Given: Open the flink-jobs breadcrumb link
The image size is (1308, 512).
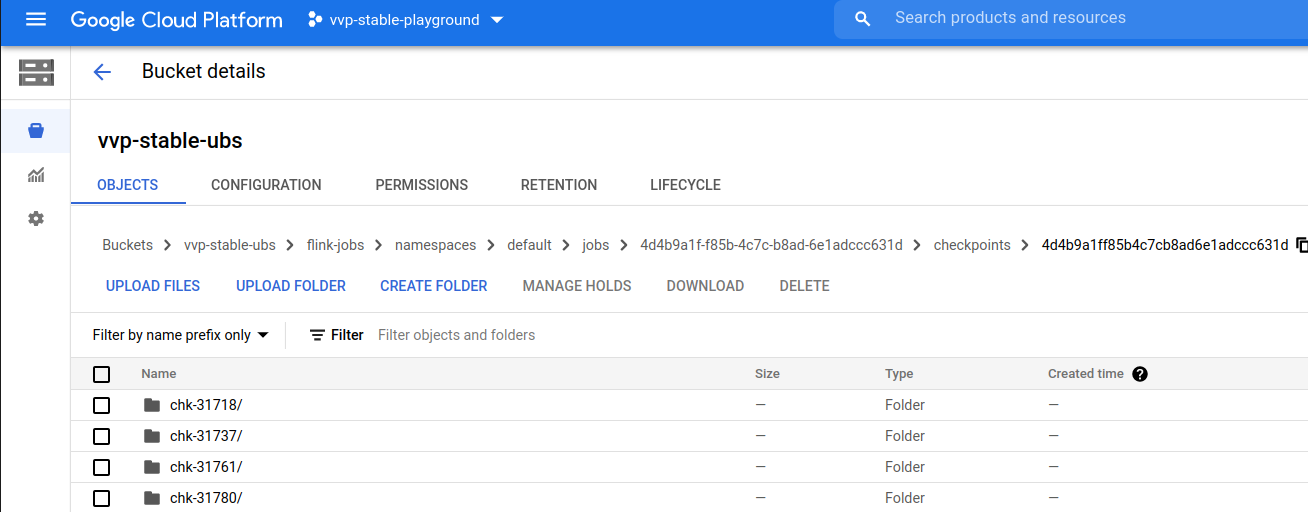Looking at the screenshot, I should [x=336, y=245].
